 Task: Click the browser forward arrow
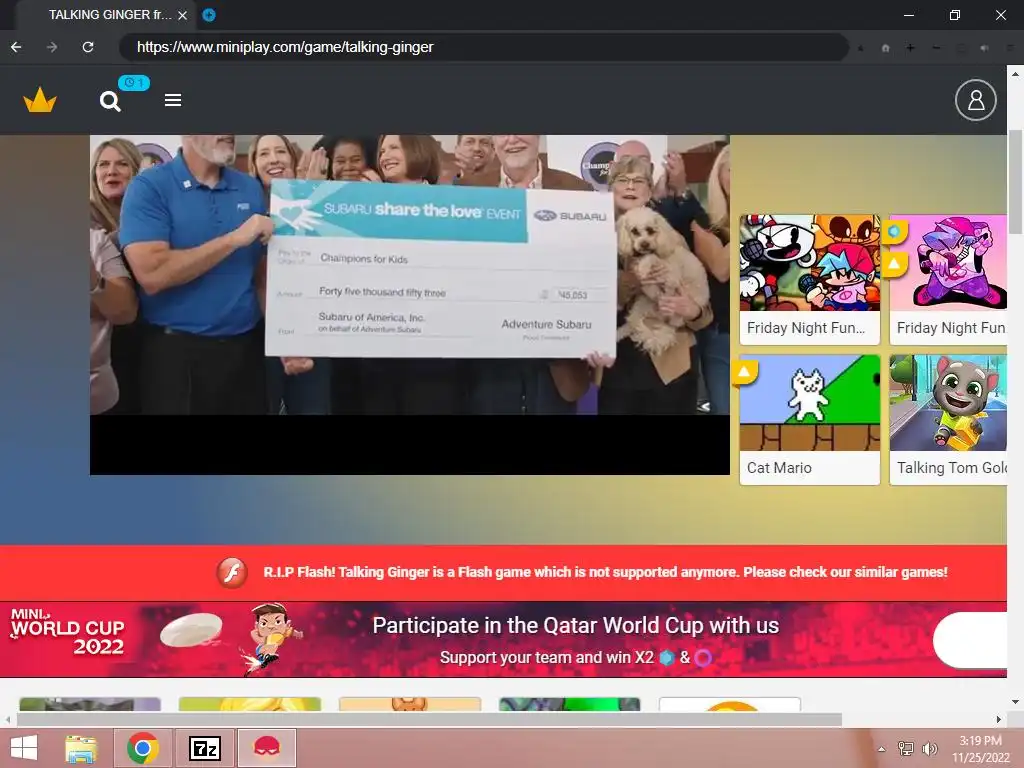(x=52, y=47)
